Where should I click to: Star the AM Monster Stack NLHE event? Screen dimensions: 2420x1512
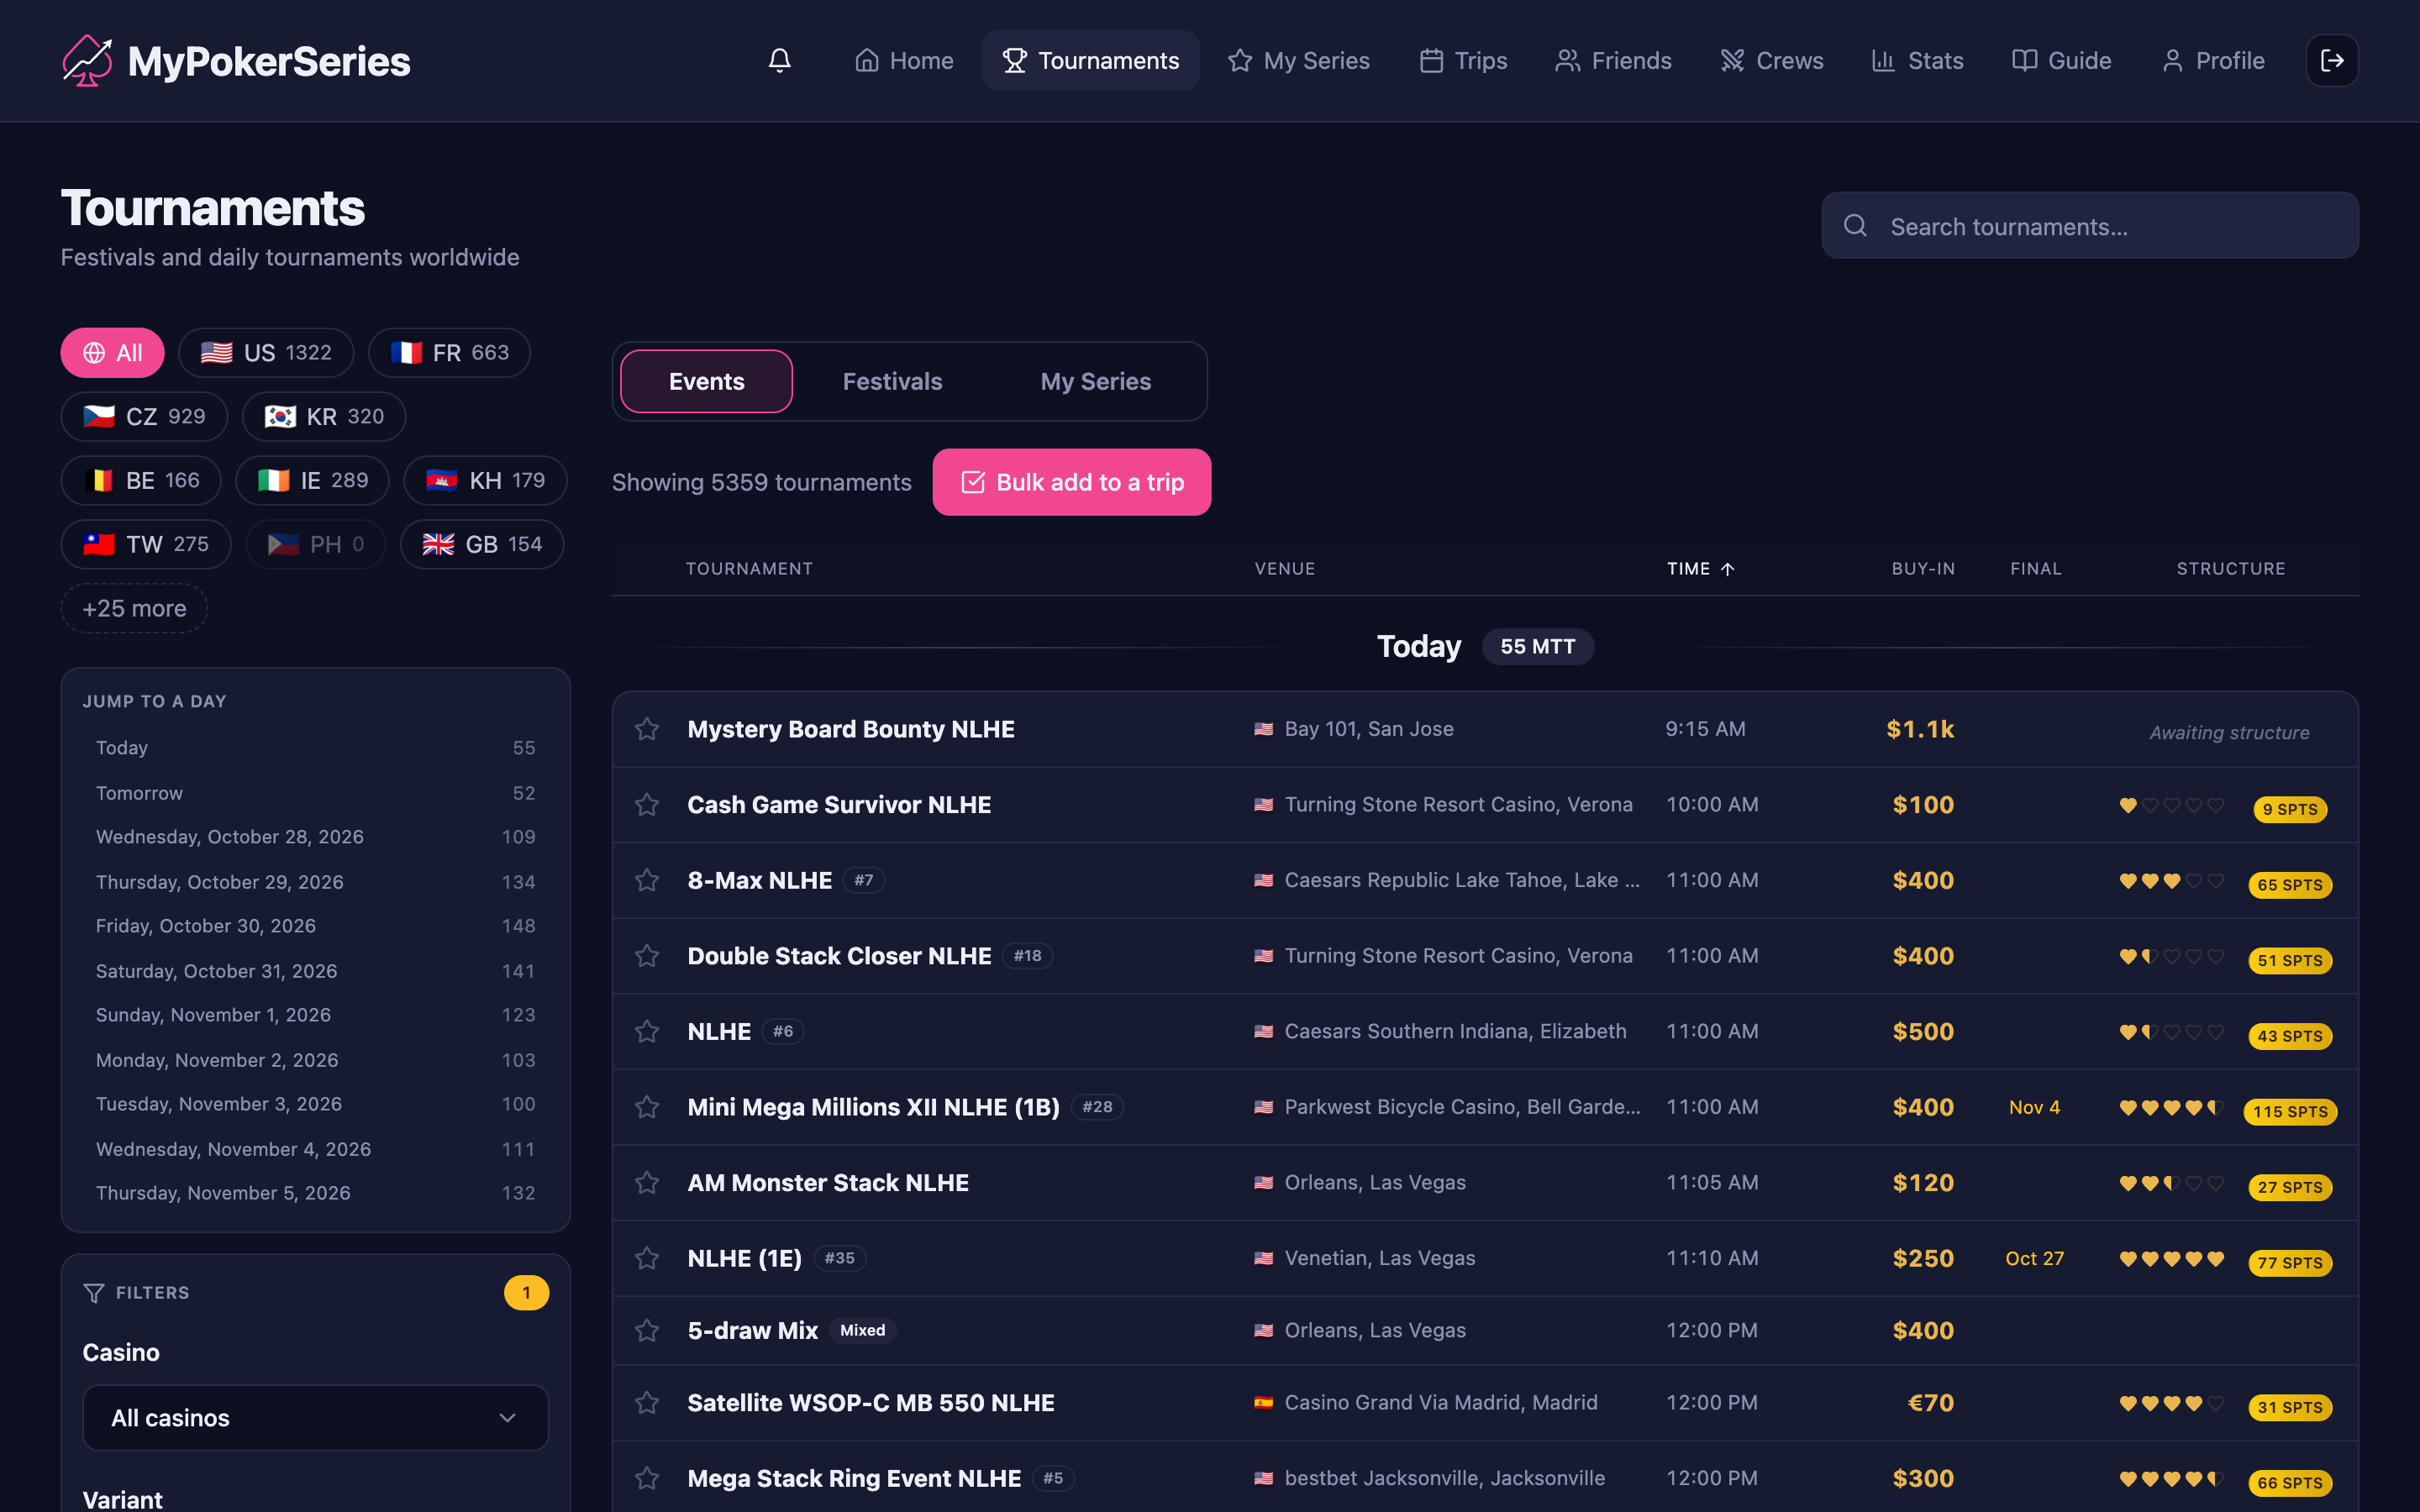647,1183
